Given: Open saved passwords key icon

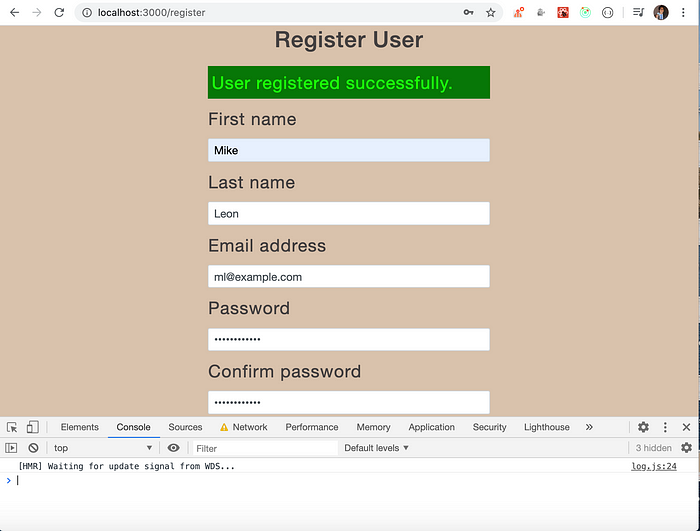Looking at the screenshot, I should (x=468, y=13).
